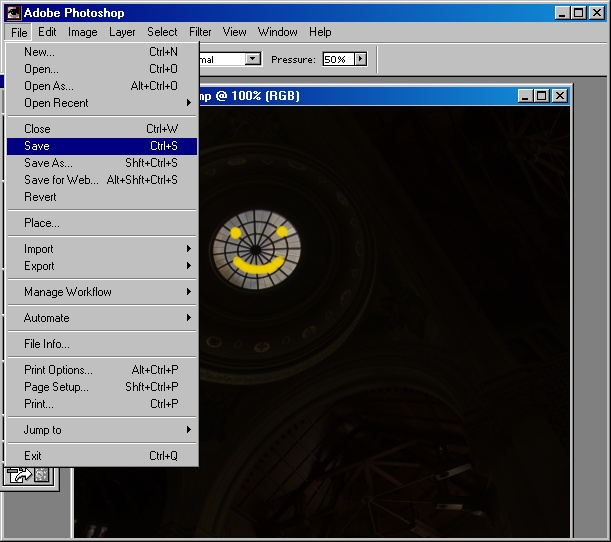
Task: Minimize the Adobe Photoshop window
Action: 562,13
